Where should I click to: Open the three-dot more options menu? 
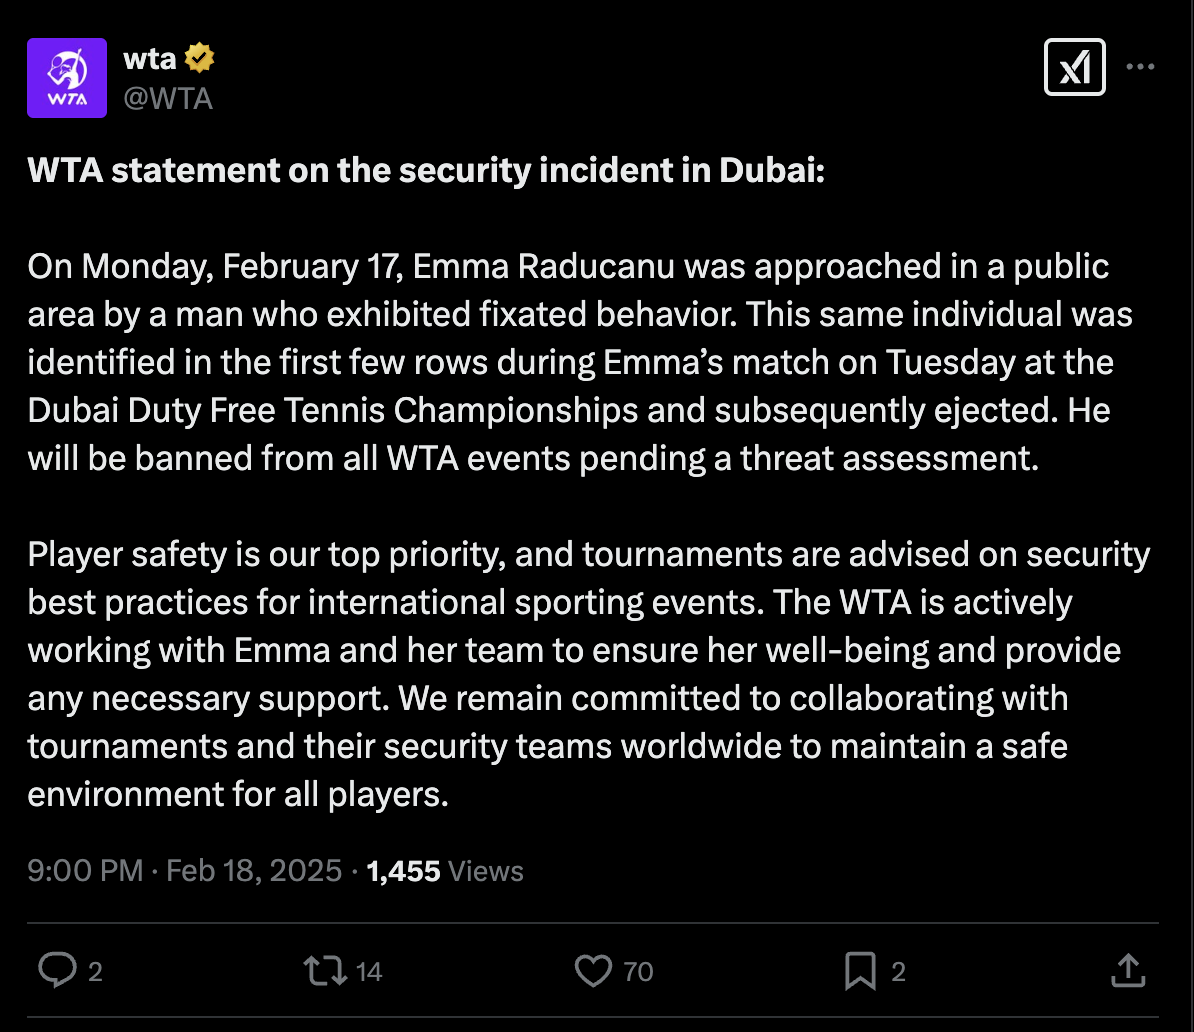coord(1140,68)
